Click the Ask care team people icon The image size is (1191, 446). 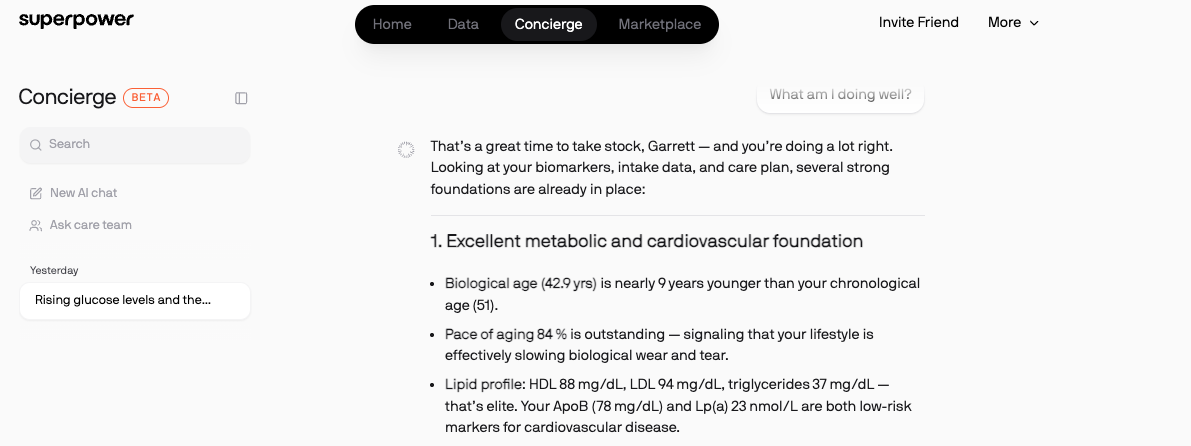(36, 226)
